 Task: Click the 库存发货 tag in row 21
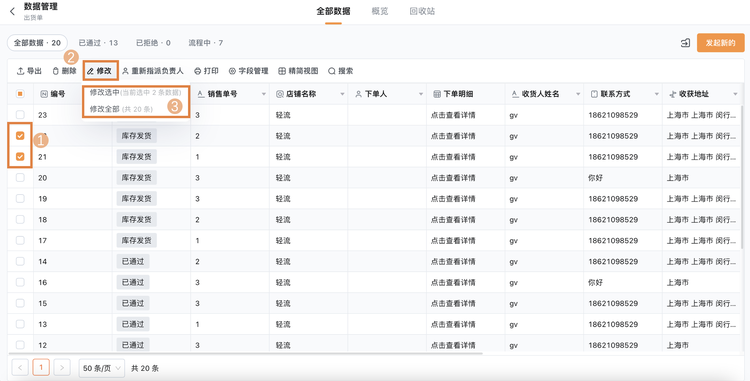(x=136, y=157)
